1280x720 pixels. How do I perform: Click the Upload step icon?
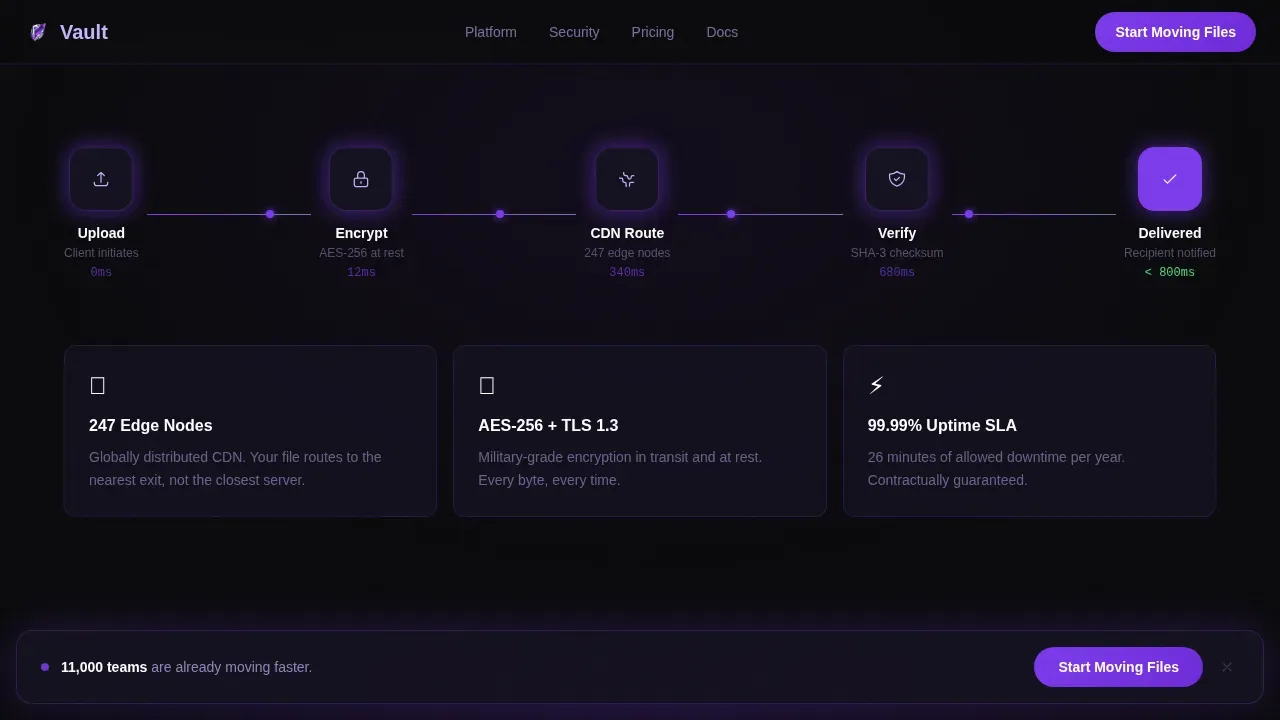pyautogui.click(x=101, y=179)
